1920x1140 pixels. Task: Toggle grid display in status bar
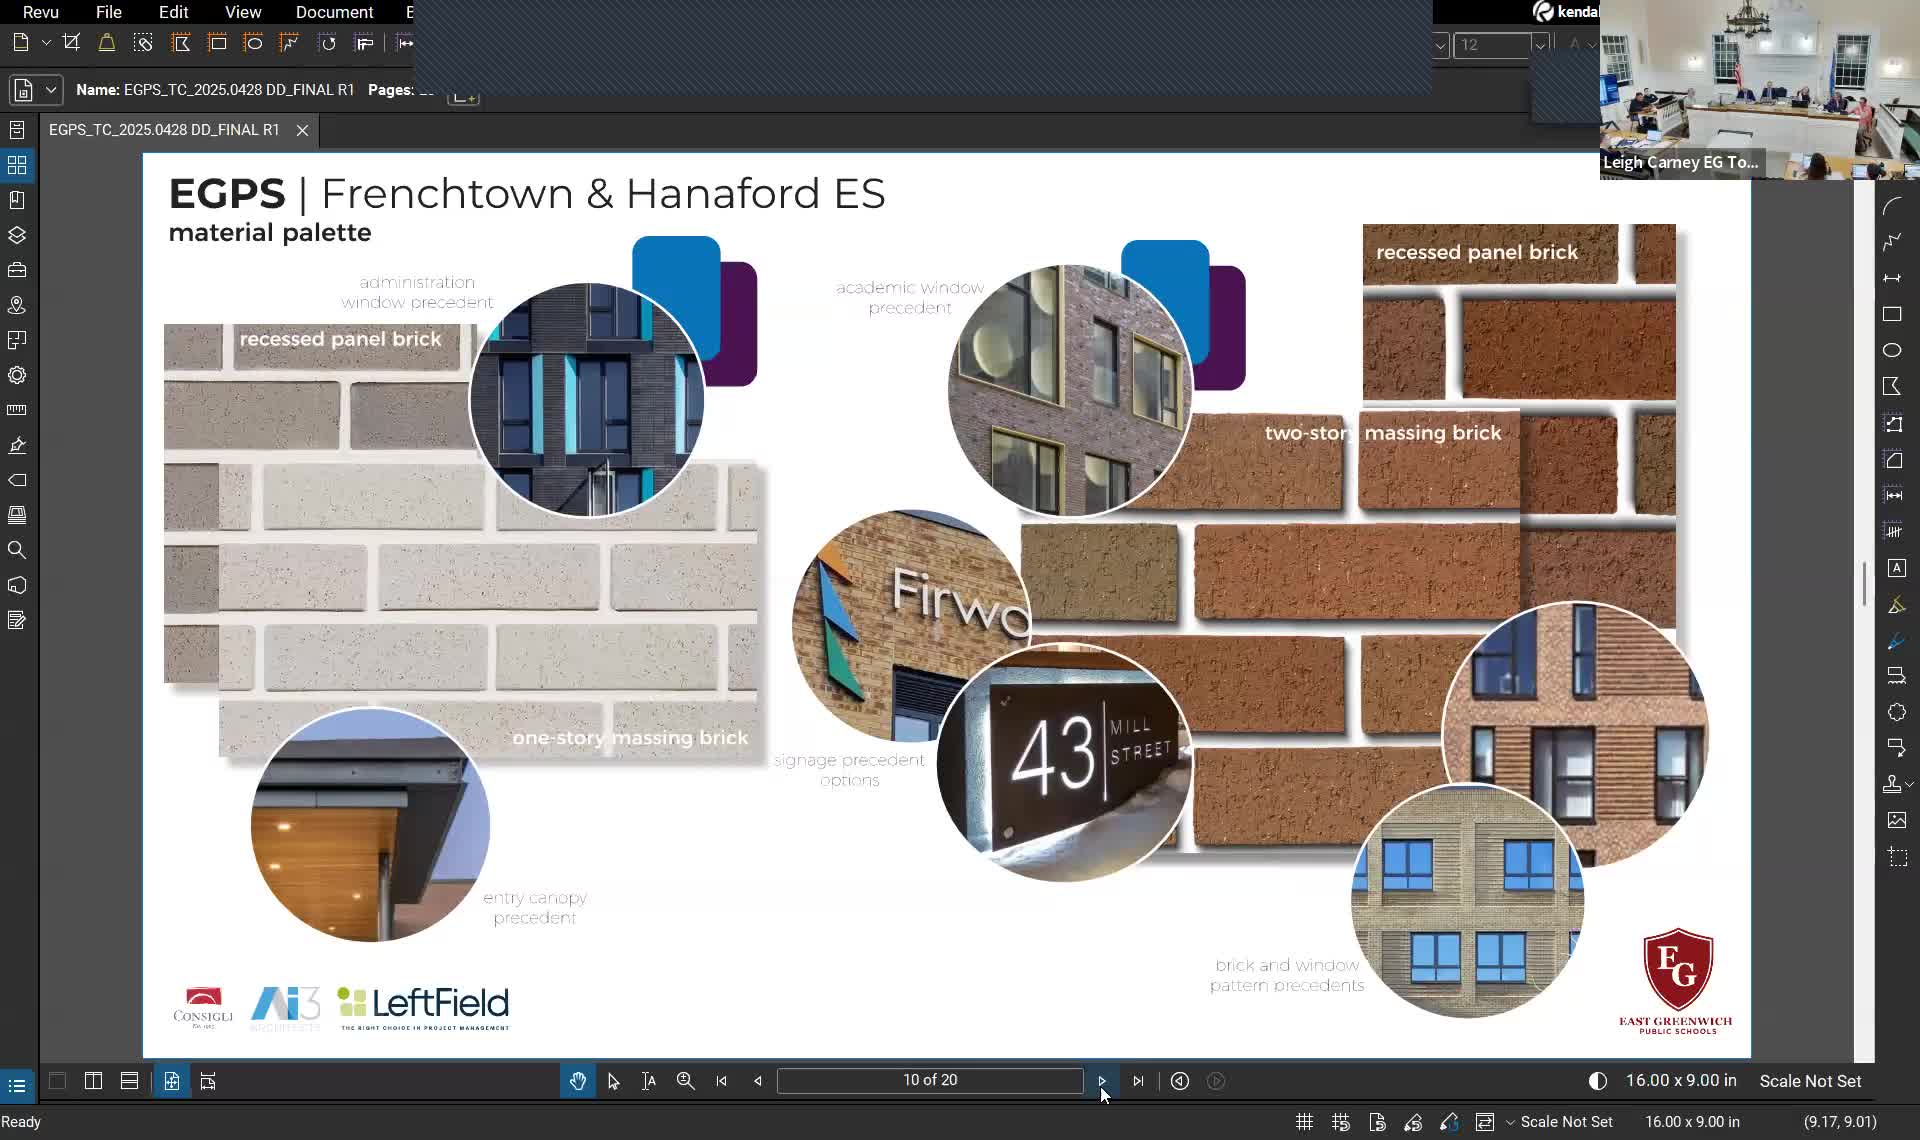click(x=1304, y=1122)
